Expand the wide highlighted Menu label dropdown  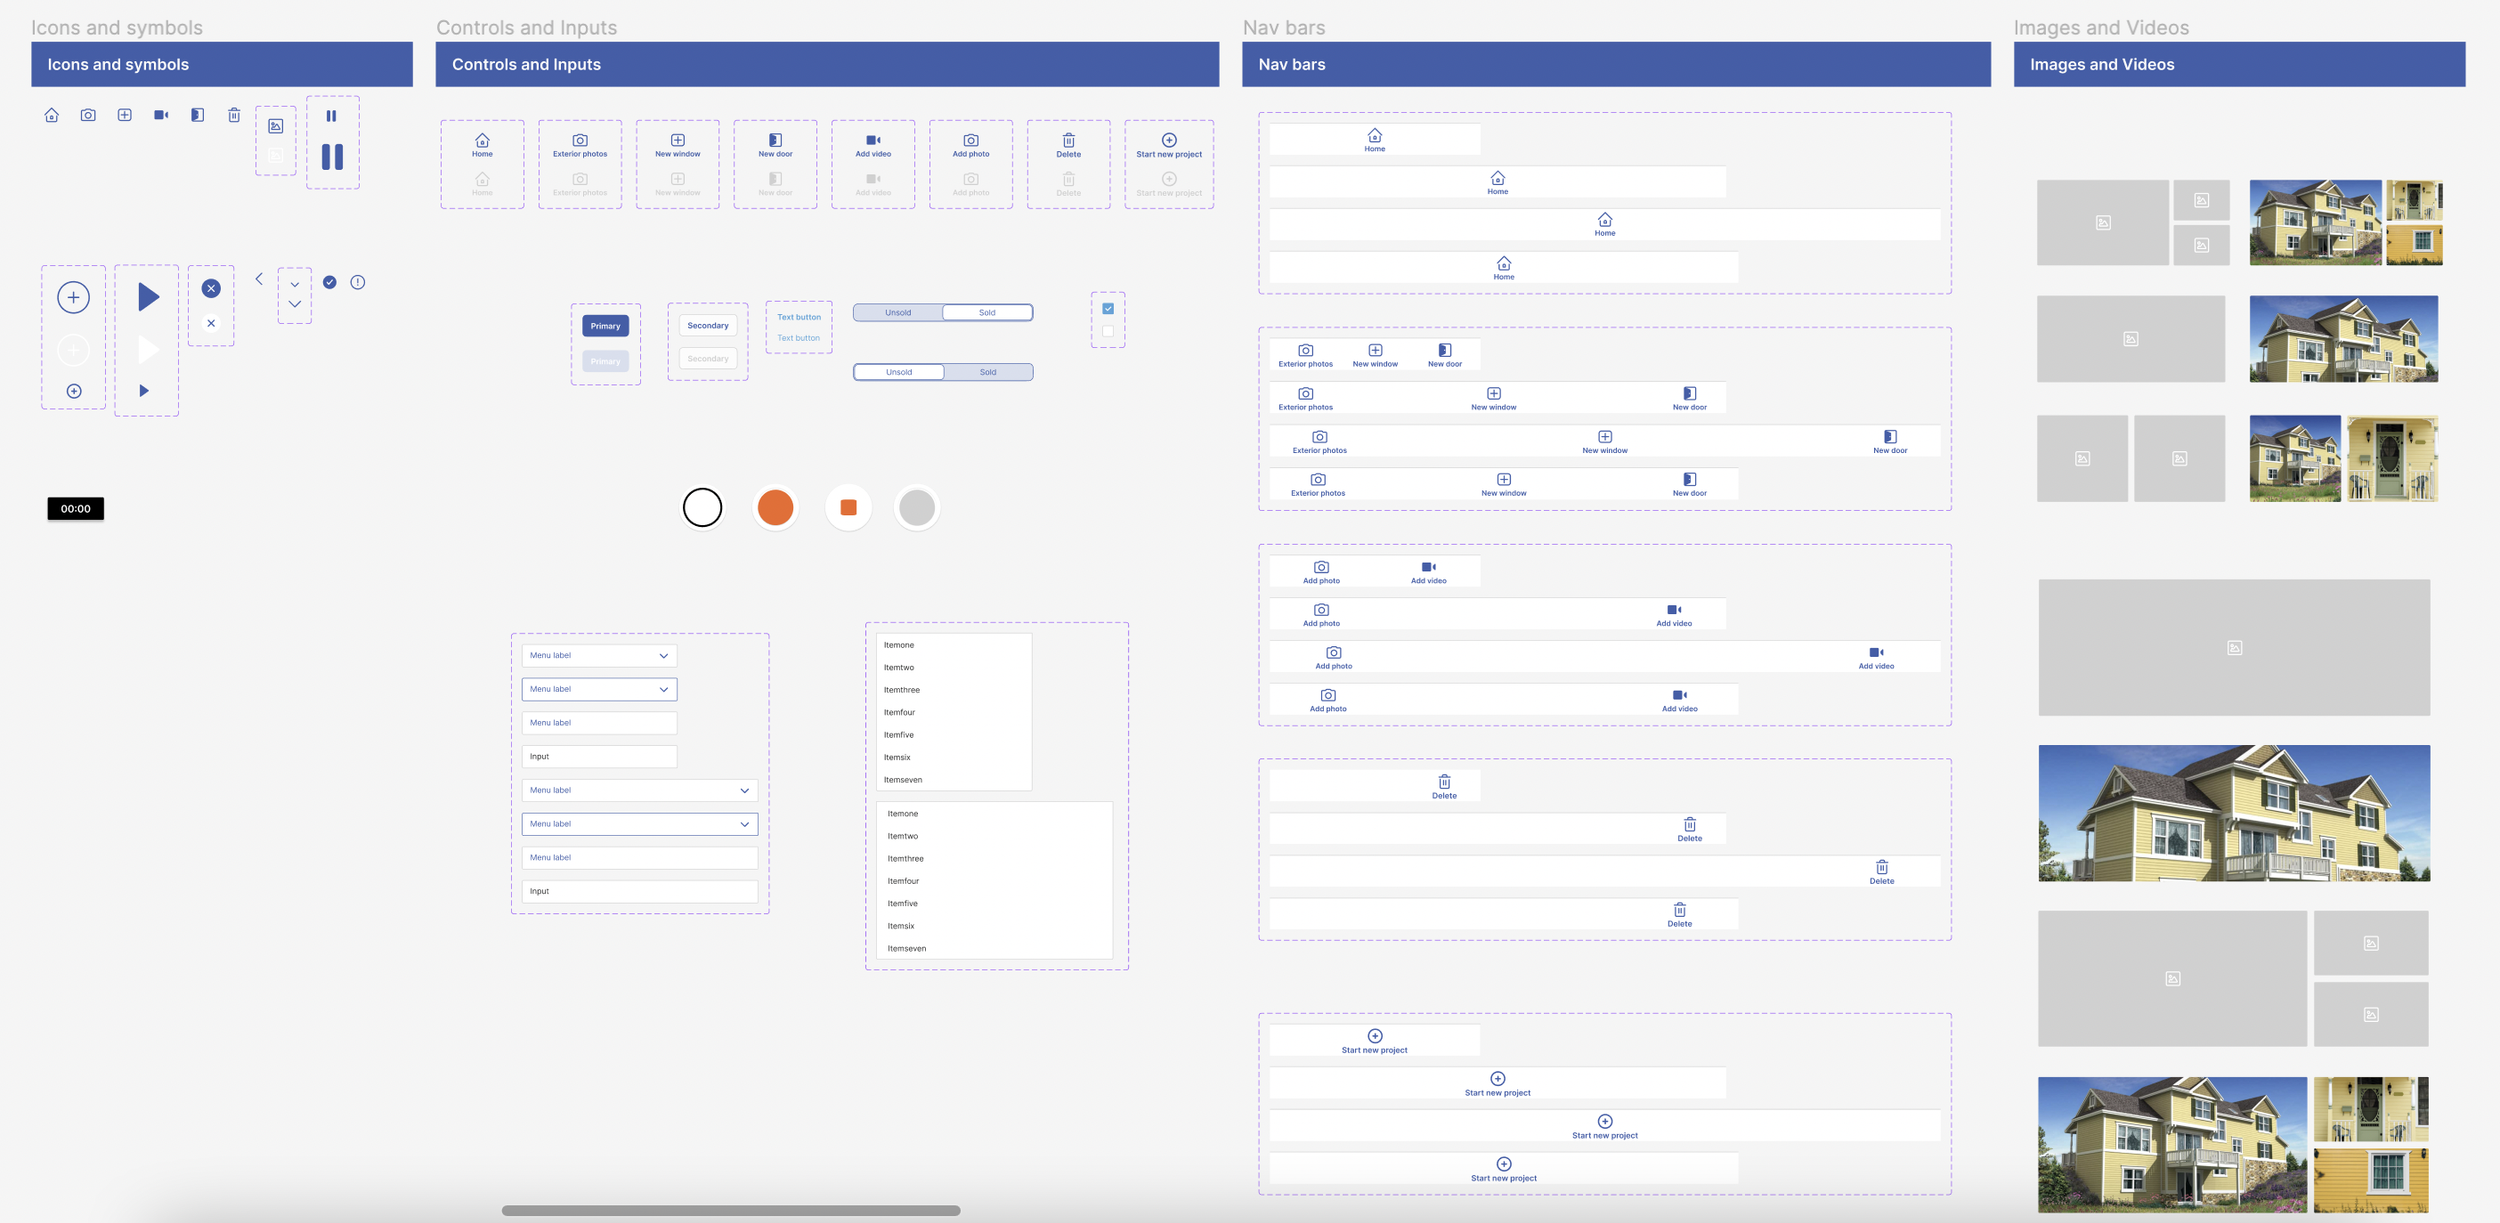point(639,824)
